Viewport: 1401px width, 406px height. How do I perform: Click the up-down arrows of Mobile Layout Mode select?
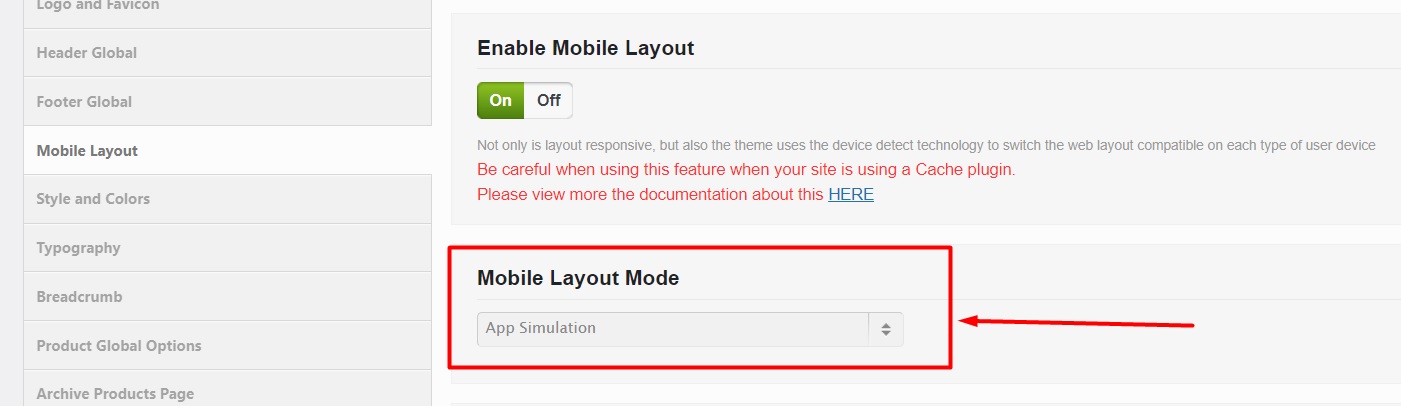click(886, 329)
